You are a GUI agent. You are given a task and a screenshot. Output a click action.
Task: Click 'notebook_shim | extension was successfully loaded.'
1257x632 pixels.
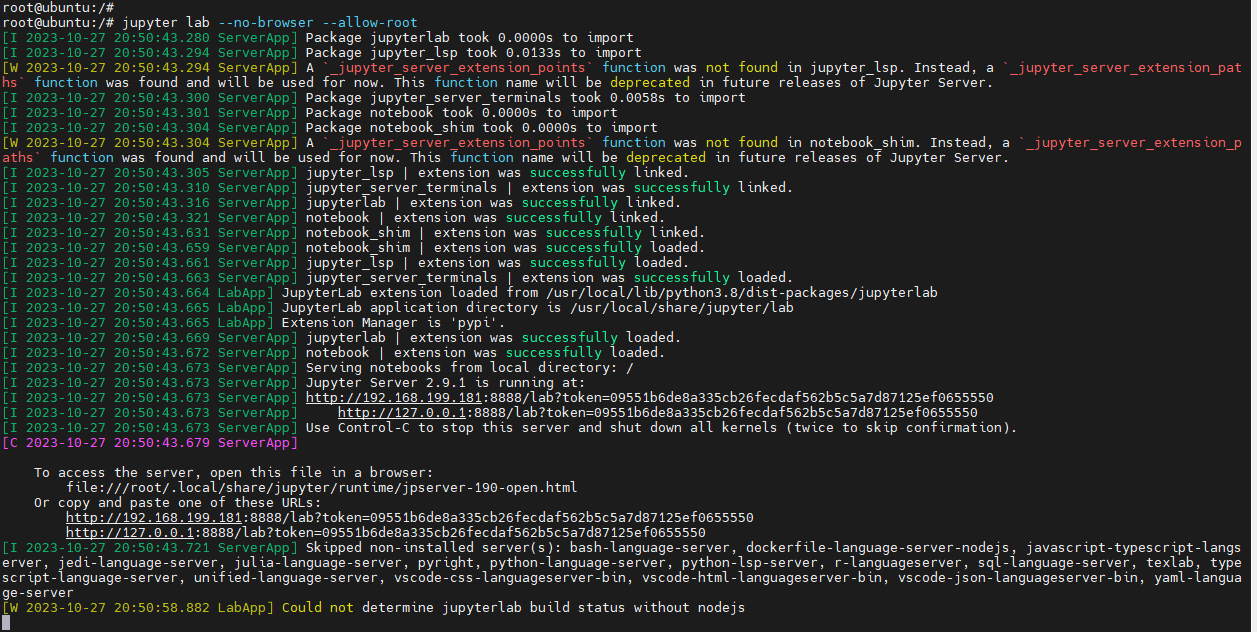pyautogui.click(x=505, y=247)
